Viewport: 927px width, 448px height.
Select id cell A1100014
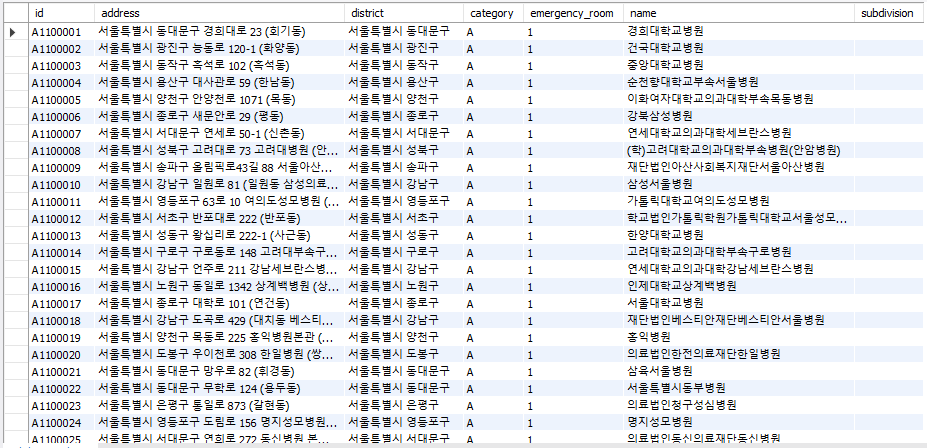tap(60, 253)
